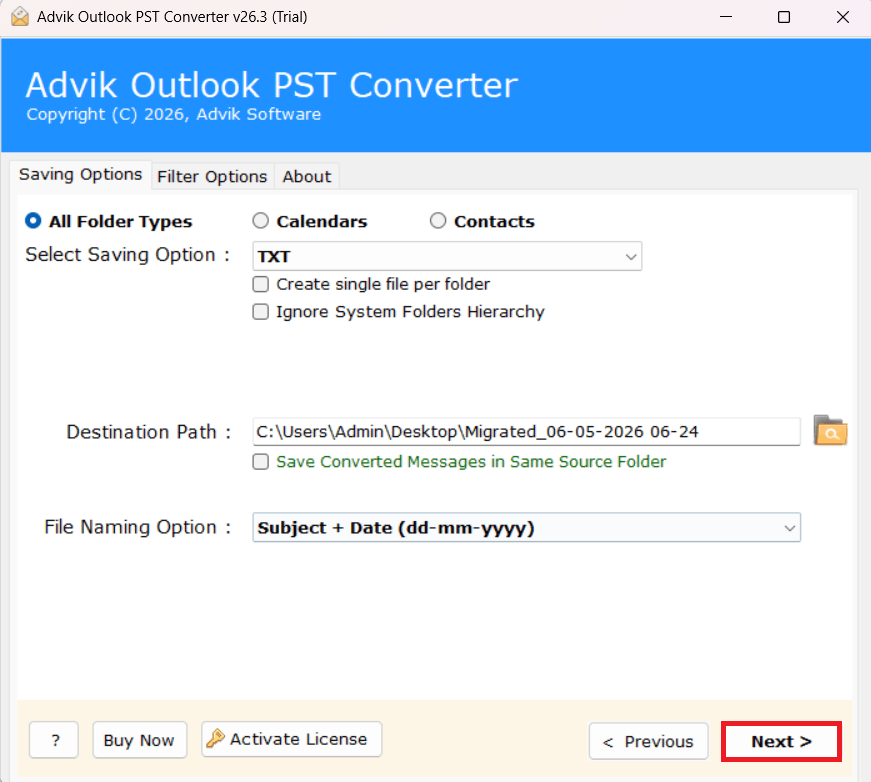Click the Destination Path text field
Image resolution: width=871 pixels, height=782 pixels.
click(526, 432)
